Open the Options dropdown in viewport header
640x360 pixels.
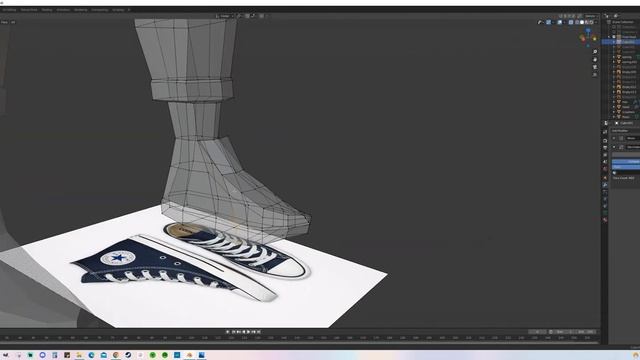pyautogui.click(x=591, y=16)
